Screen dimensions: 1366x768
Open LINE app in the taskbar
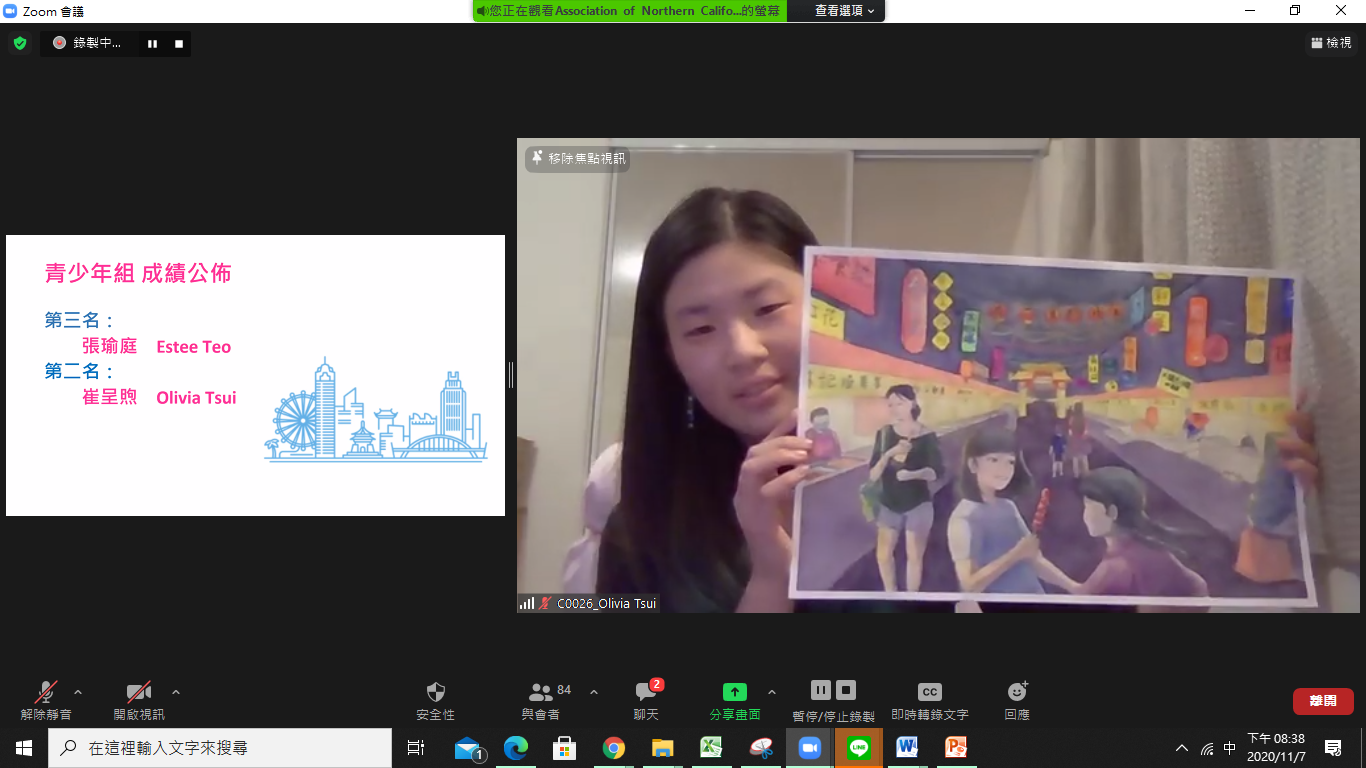tap(859, 748)
